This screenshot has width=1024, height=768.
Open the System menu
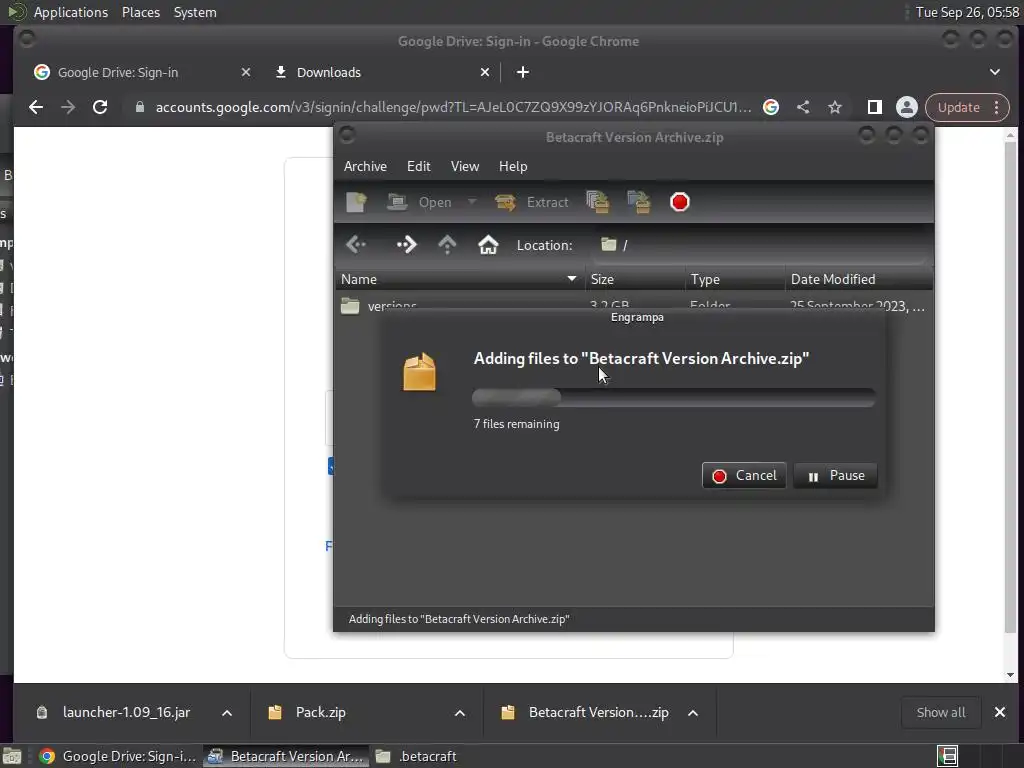click(195, 12)
